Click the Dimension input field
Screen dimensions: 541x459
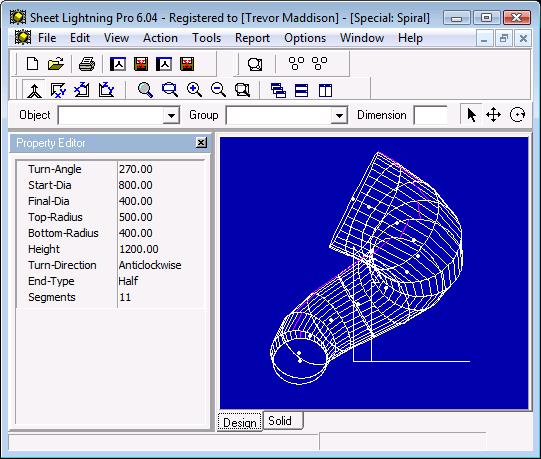coord(431,116)
